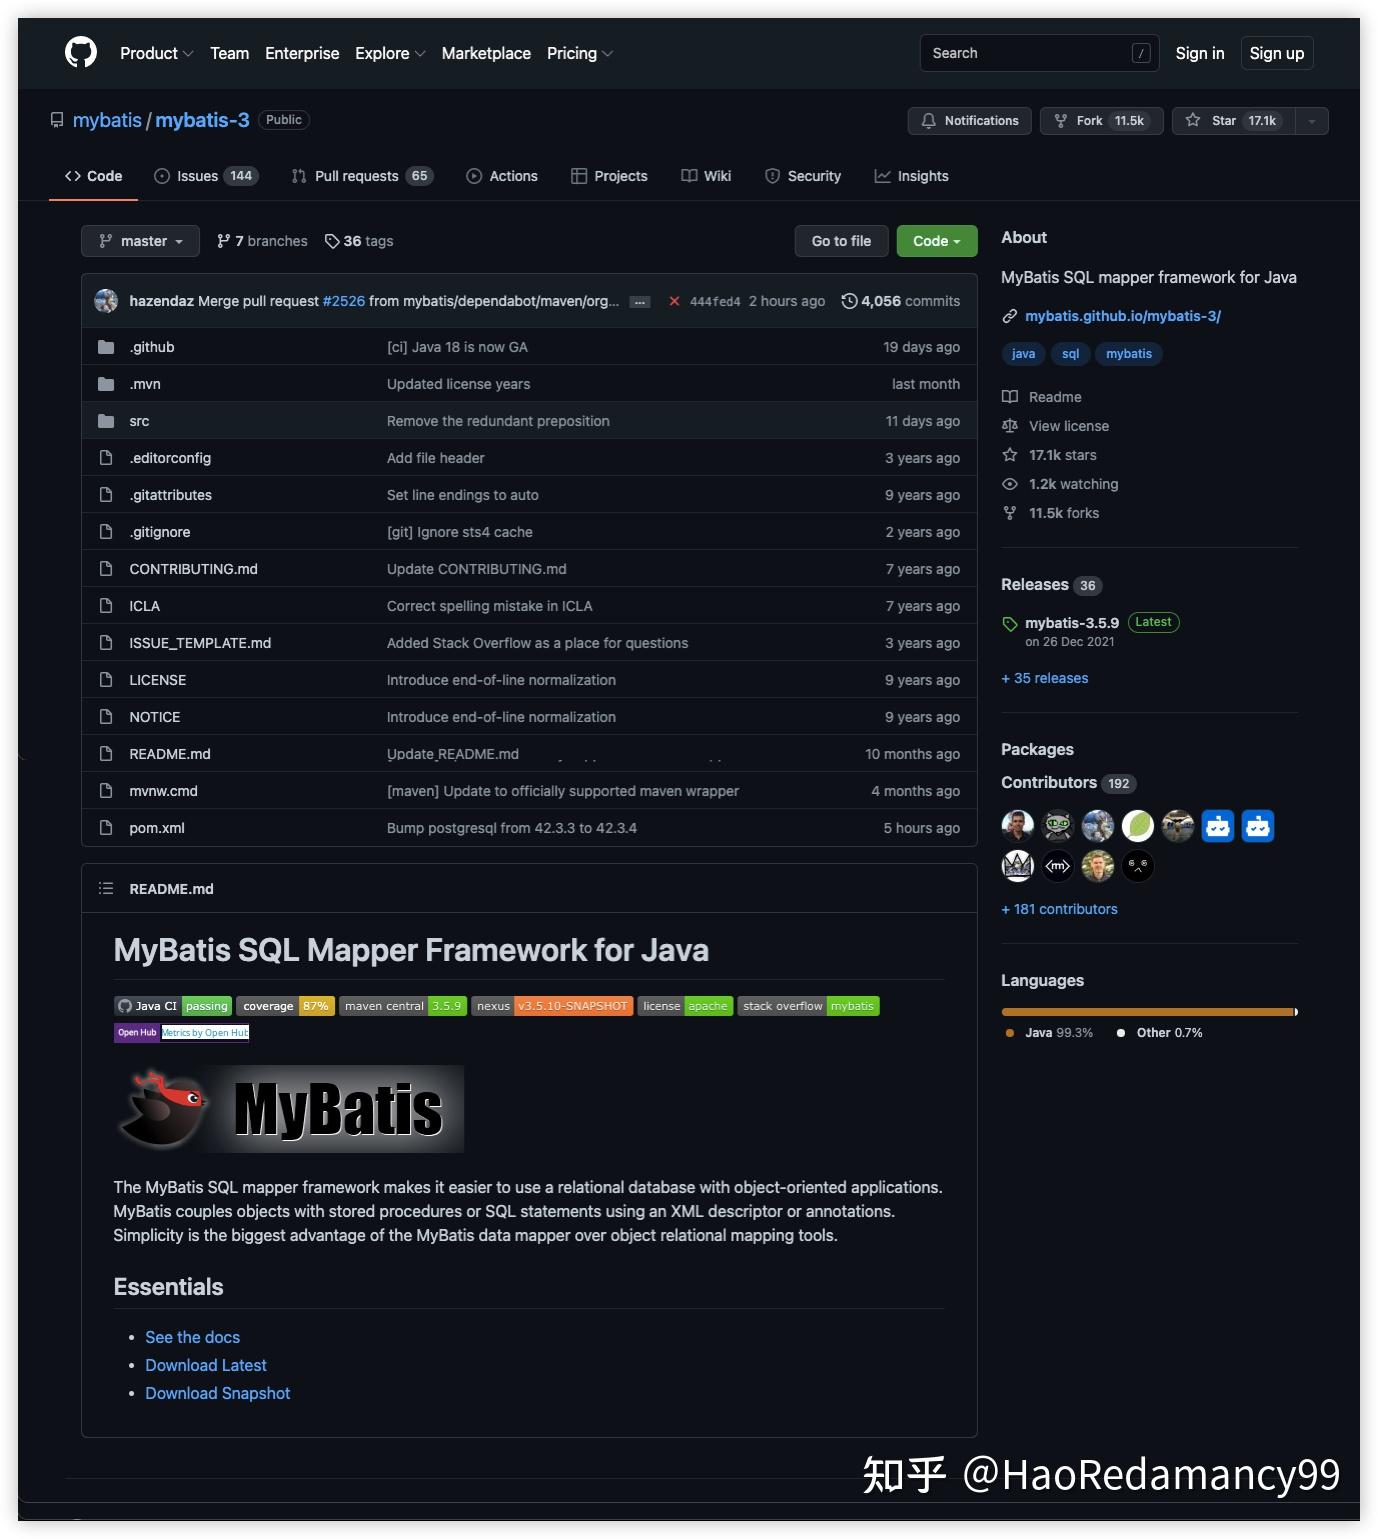Open the Security tab
The height and width of the screenshot is (1539, 1378).
pos(803,176)
